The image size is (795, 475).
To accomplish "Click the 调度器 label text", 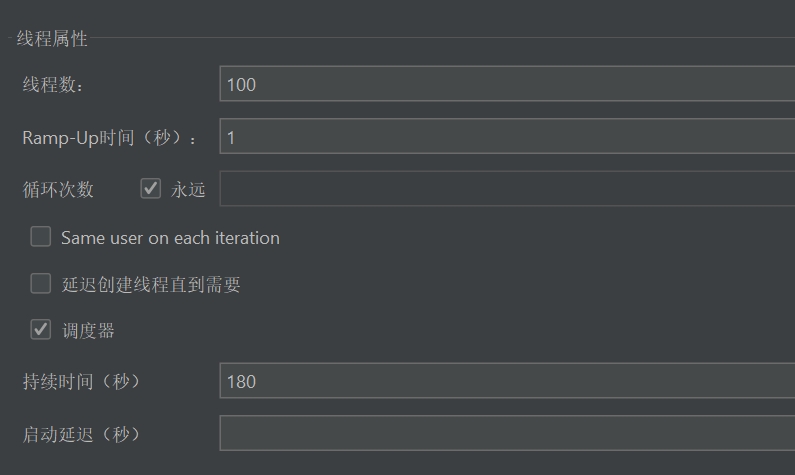I will pos(88,331).
